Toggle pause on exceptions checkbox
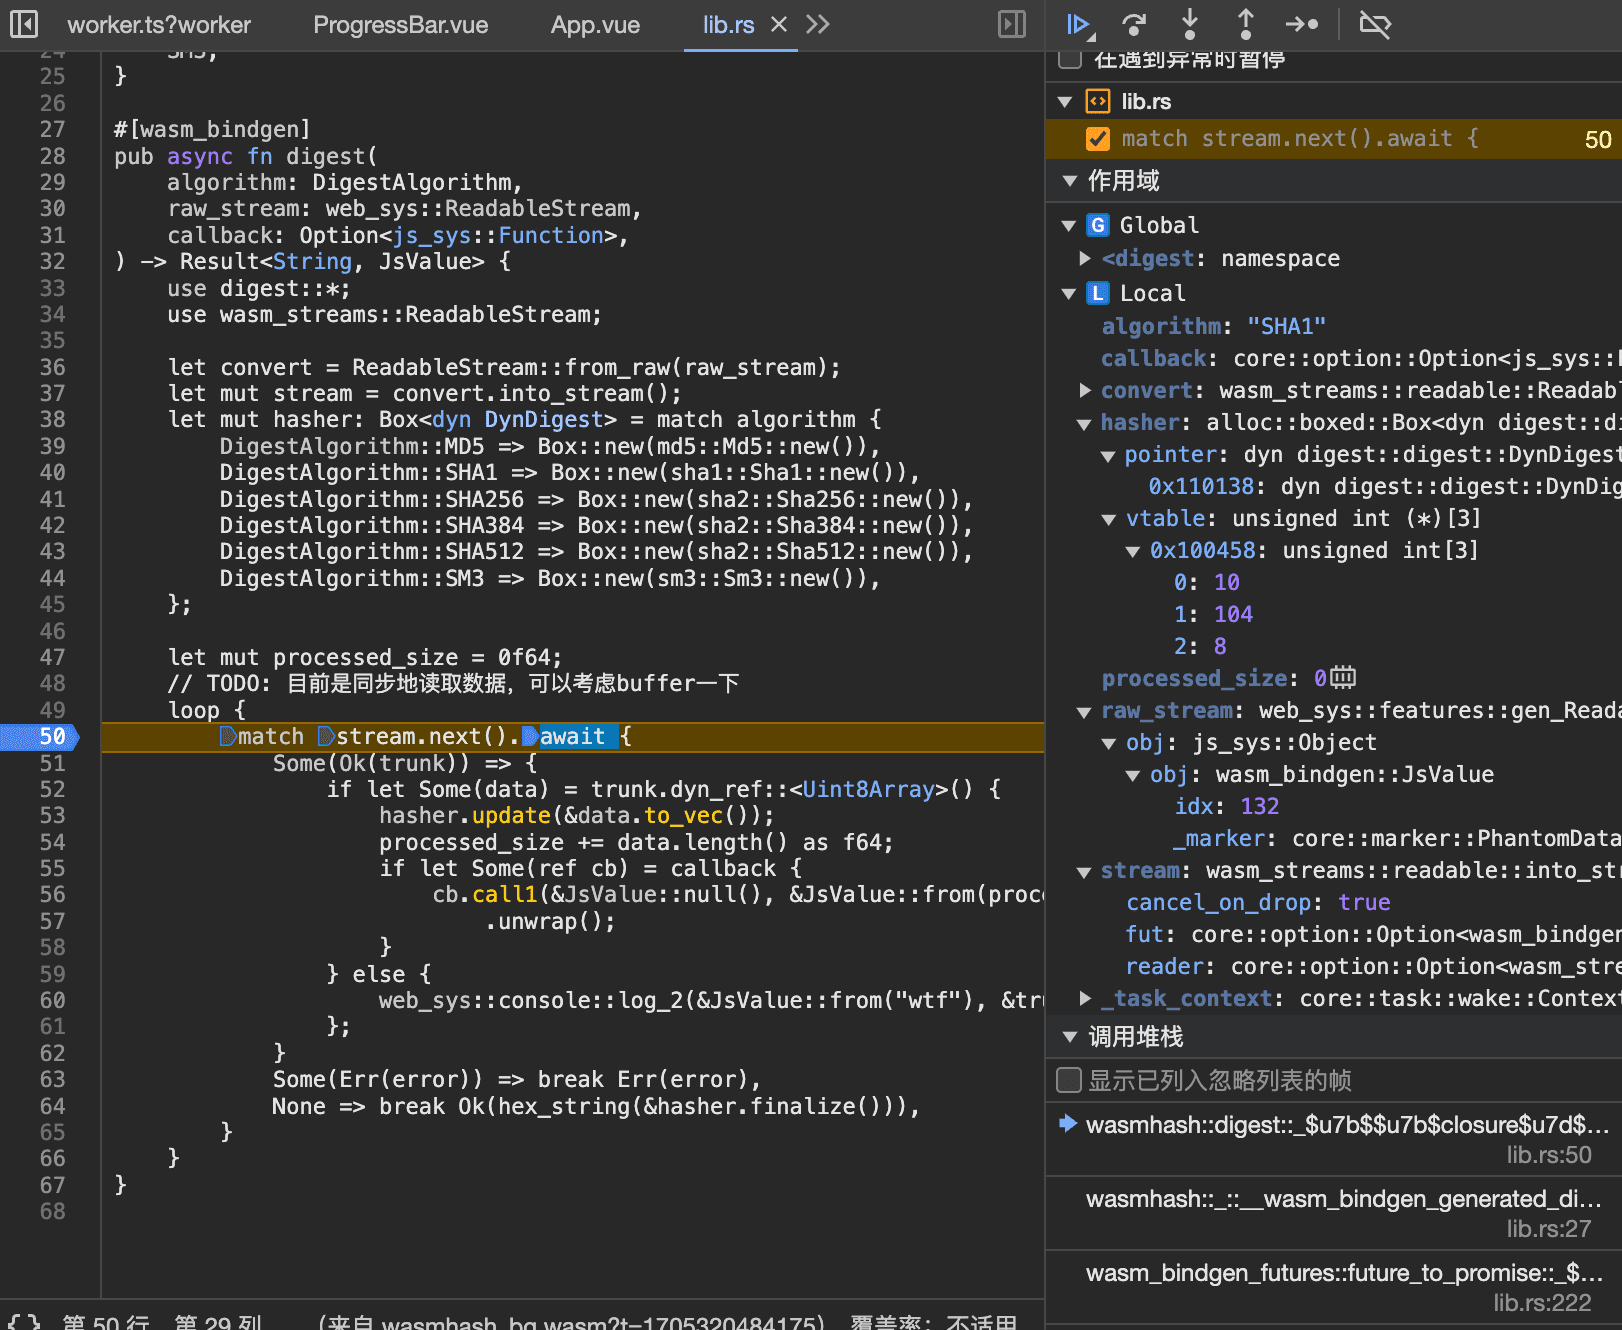The image size is (1622, 1330). [x=1070, y=59]
